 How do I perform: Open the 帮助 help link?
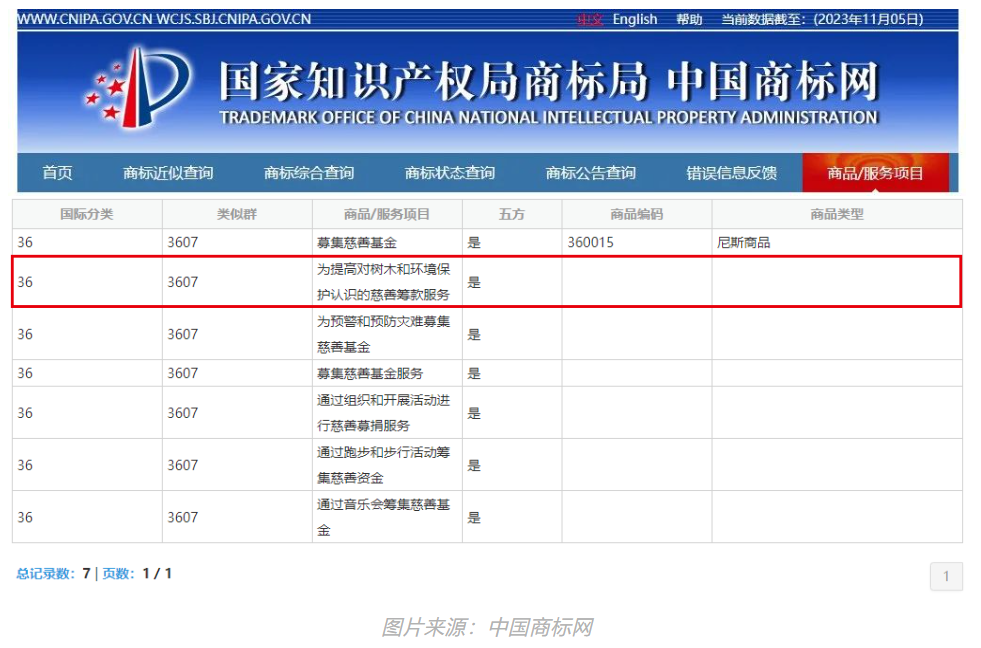688,19
